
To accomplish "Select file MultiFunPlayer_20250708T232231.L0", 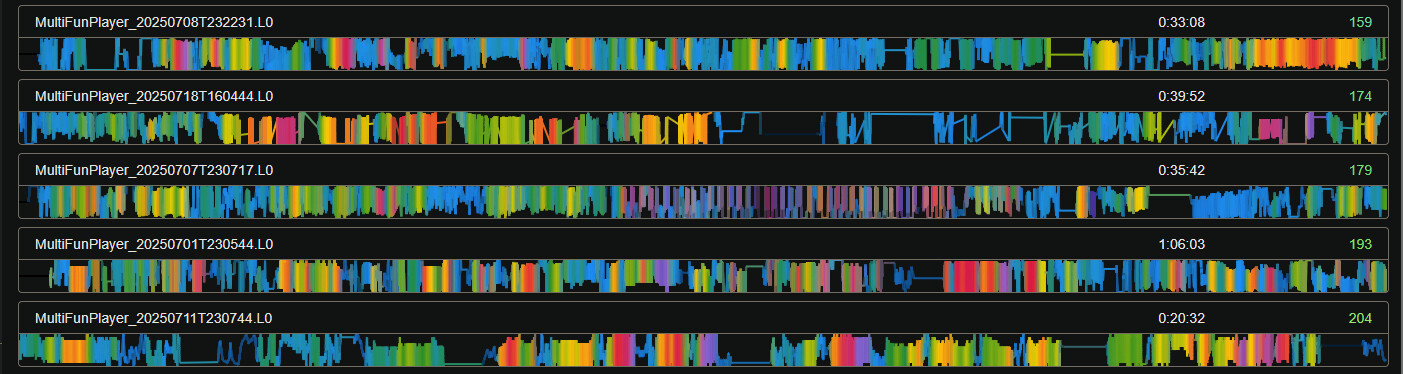I will tap(154, 22).
